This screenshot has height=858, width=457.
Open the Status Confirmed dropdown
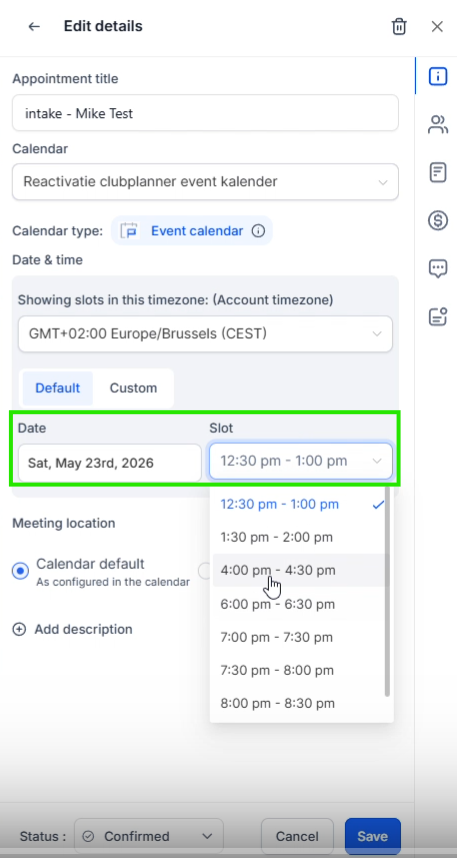pos(149,836)
